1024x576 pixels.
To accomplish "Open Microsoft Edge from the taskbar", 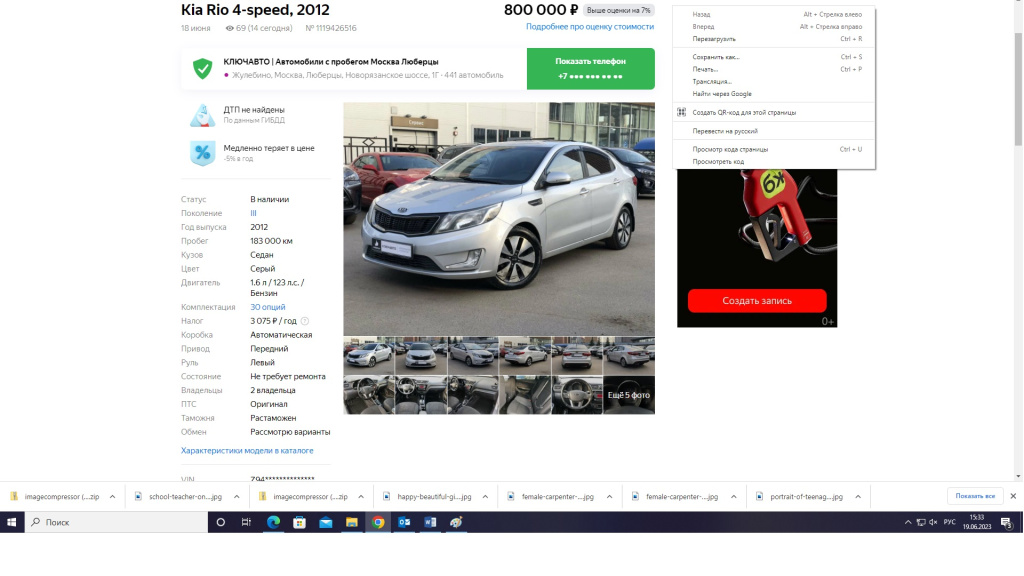I will (x=273, y=522).
